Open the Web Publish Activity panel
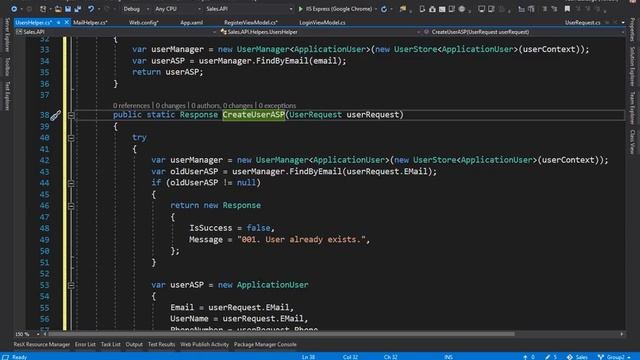The height and width of the screenshot is (360, 640). coord(204,344)
